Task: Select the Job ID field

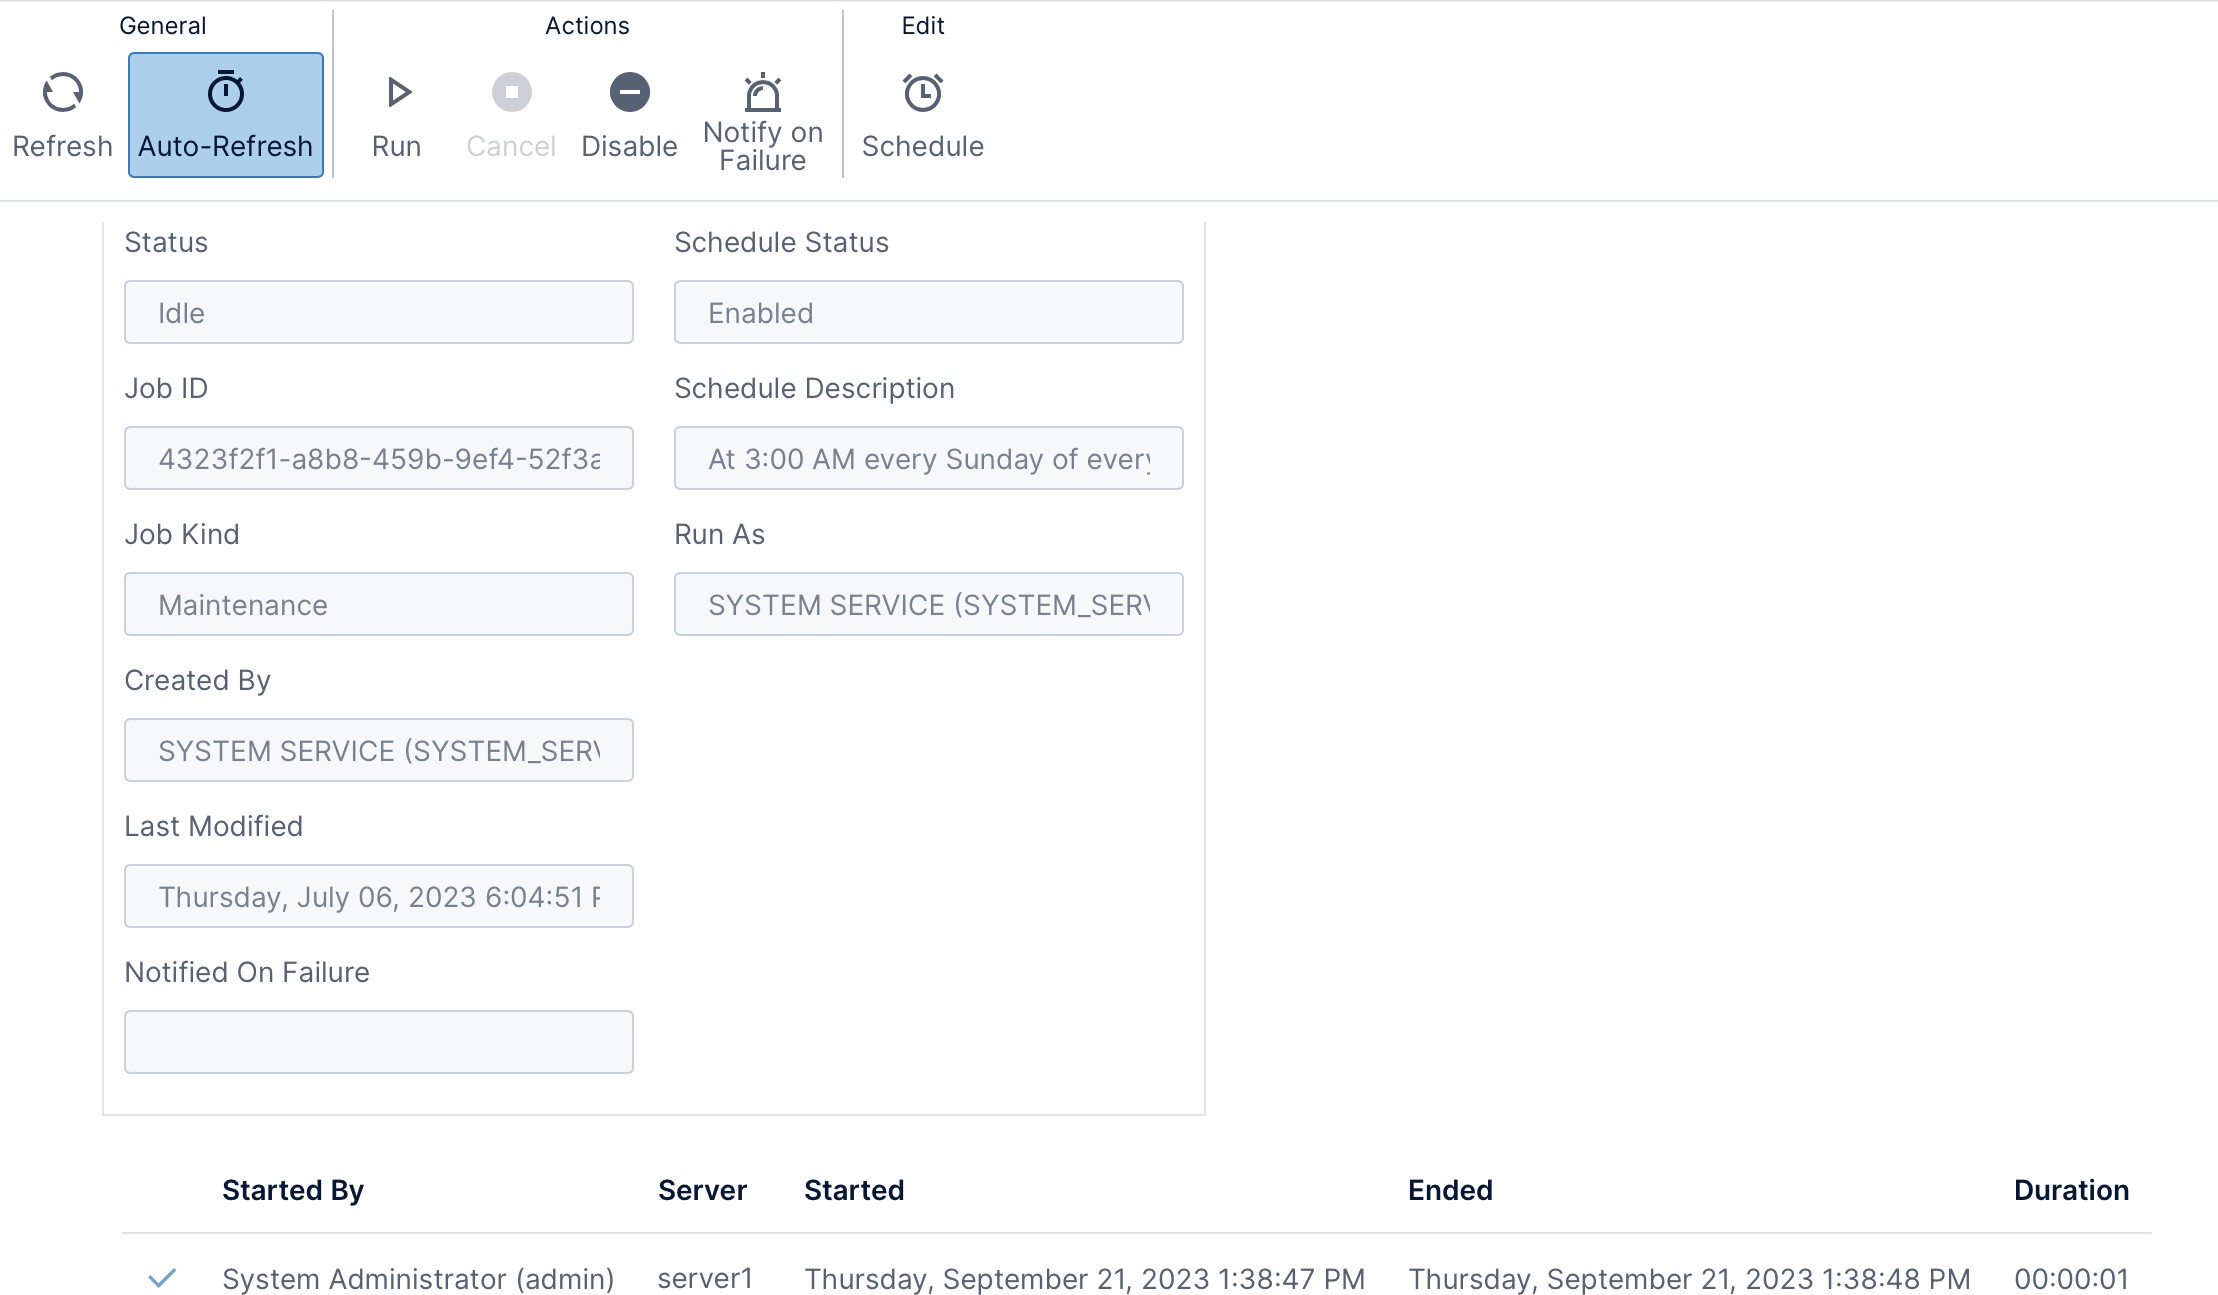Action: tap(378, 458)
